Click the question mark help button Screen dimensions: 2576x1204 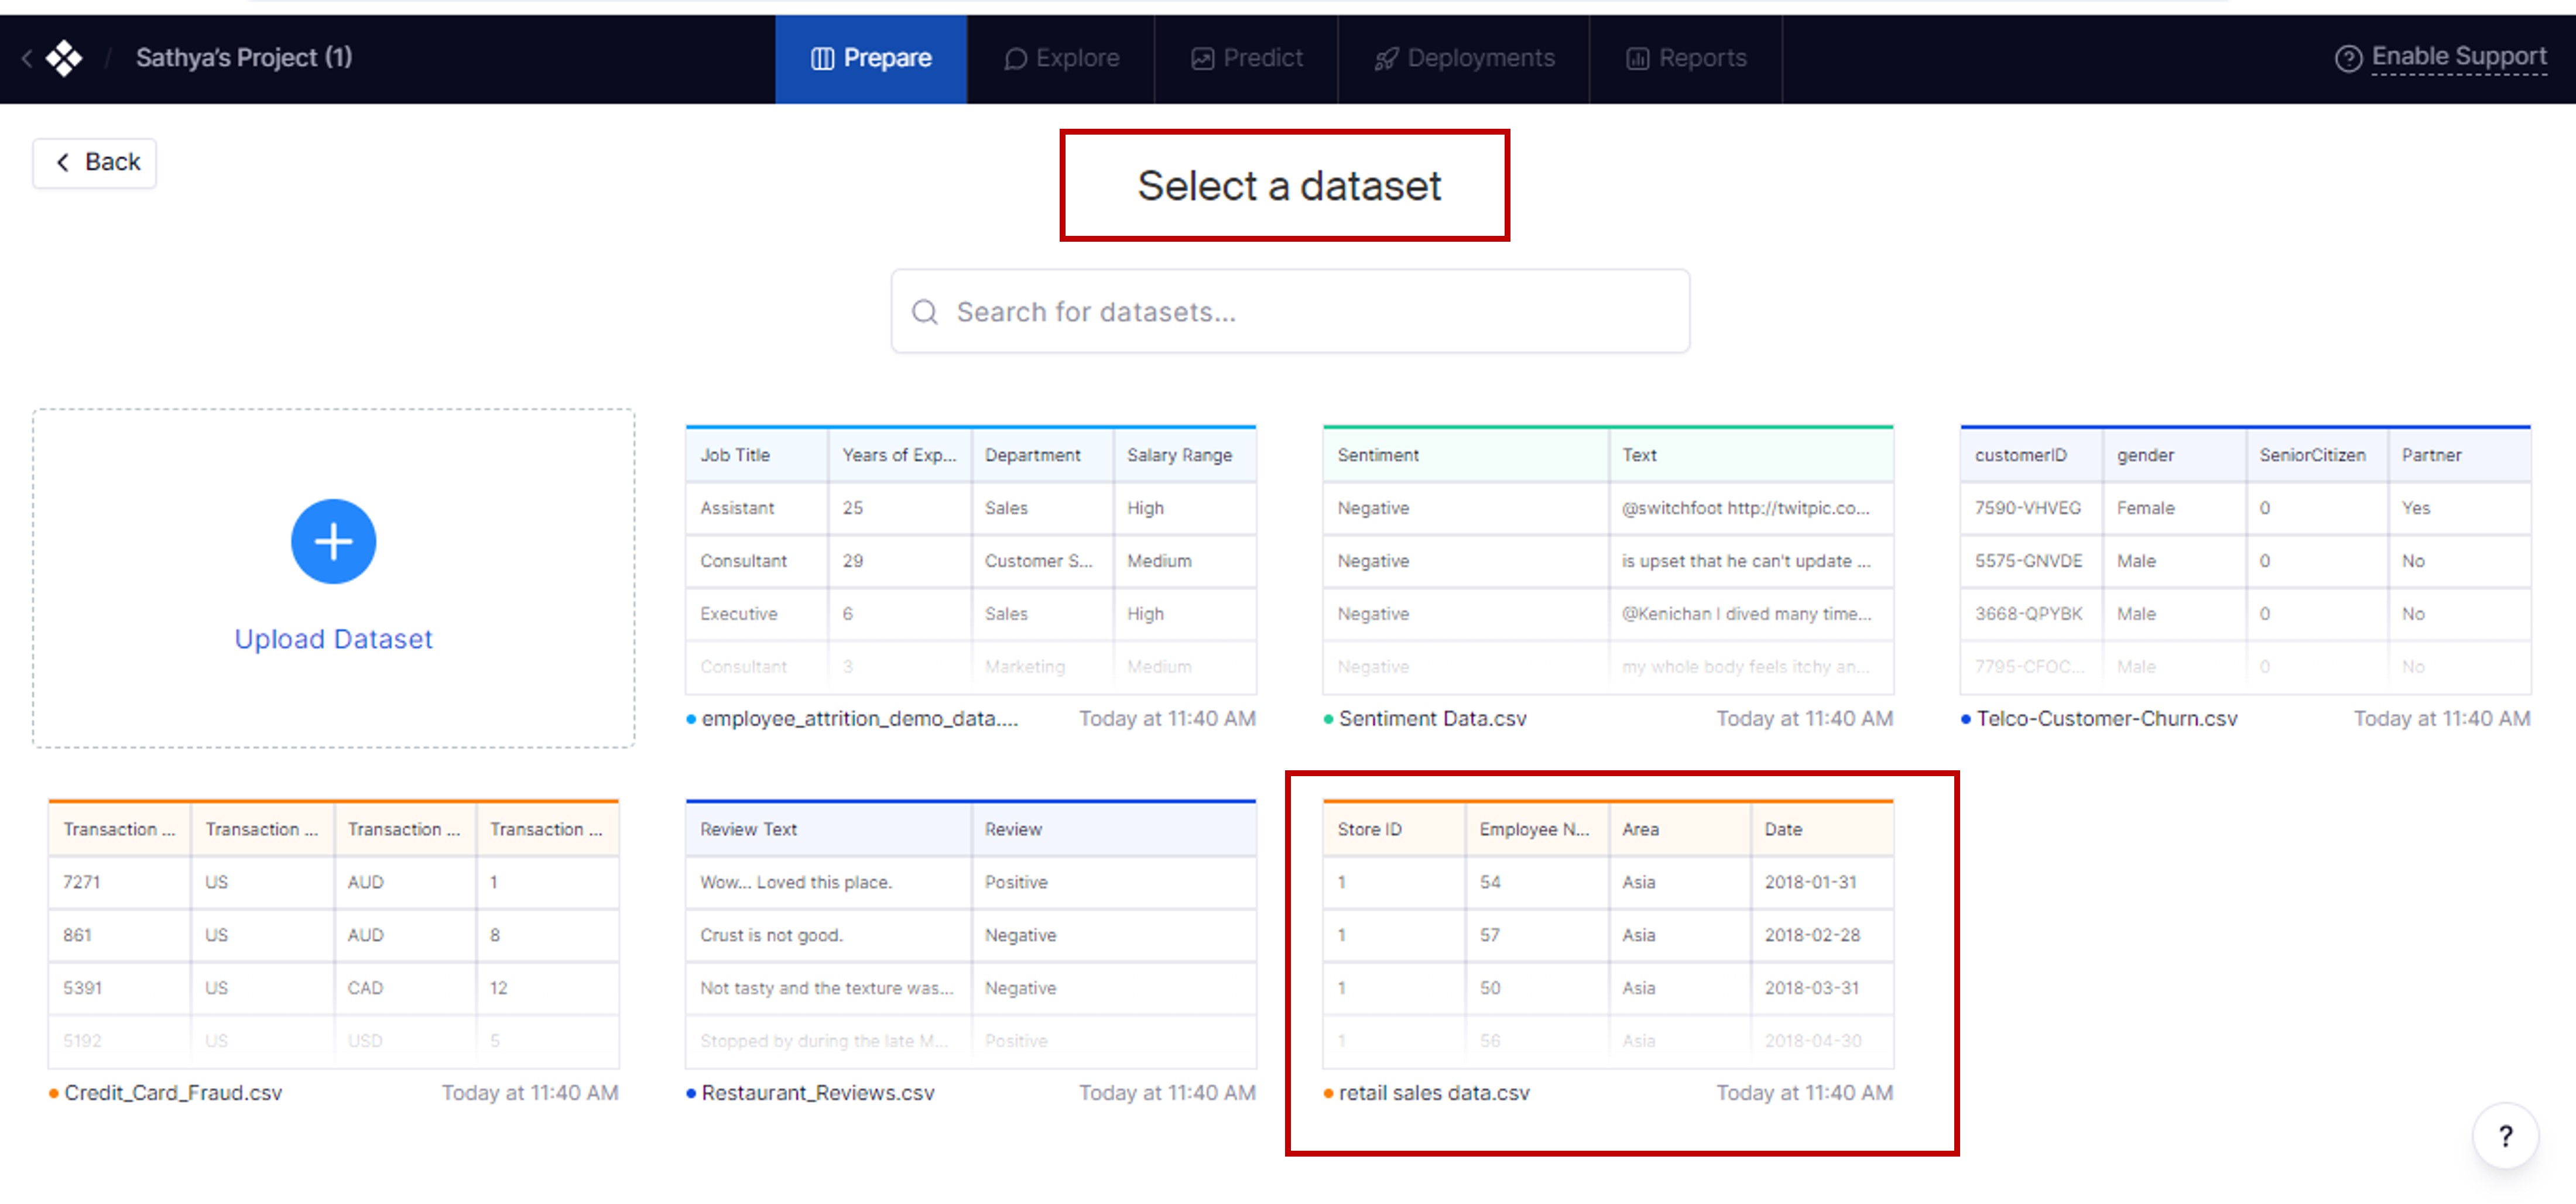coord(2505,1136)
